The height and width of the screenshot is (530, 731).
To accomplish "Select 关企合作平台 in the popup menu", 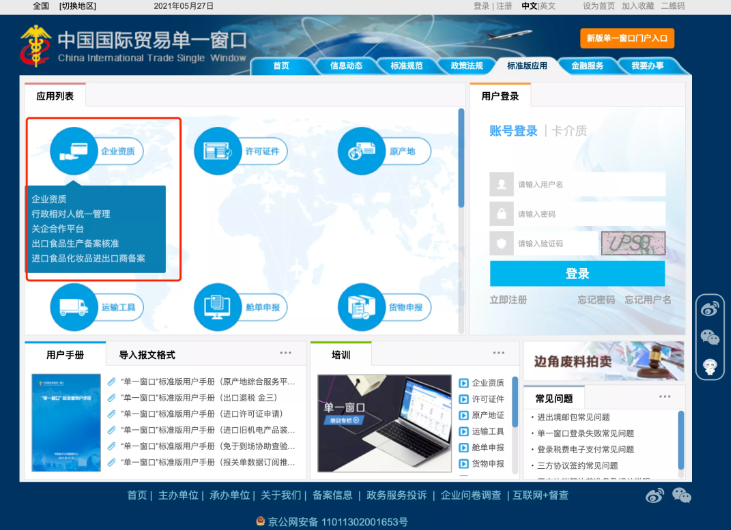I will coord(58,229).
